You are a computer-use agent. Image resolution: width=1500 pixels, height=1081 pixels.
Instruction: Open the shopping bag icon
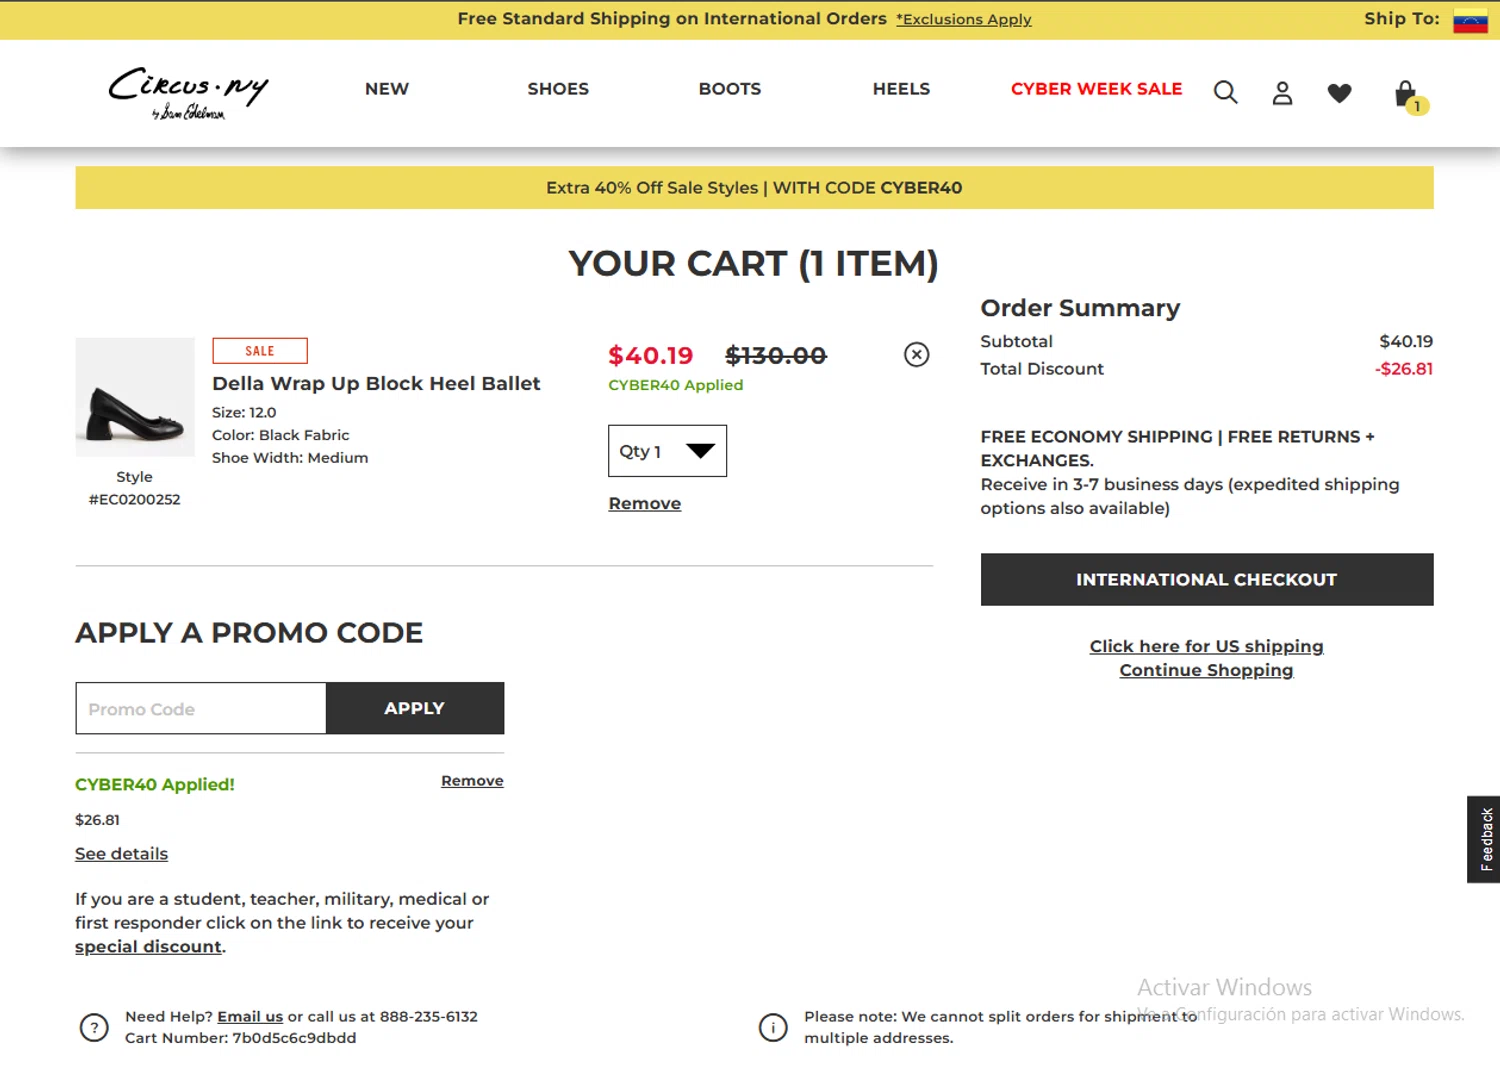click(x=1406, y=95)
